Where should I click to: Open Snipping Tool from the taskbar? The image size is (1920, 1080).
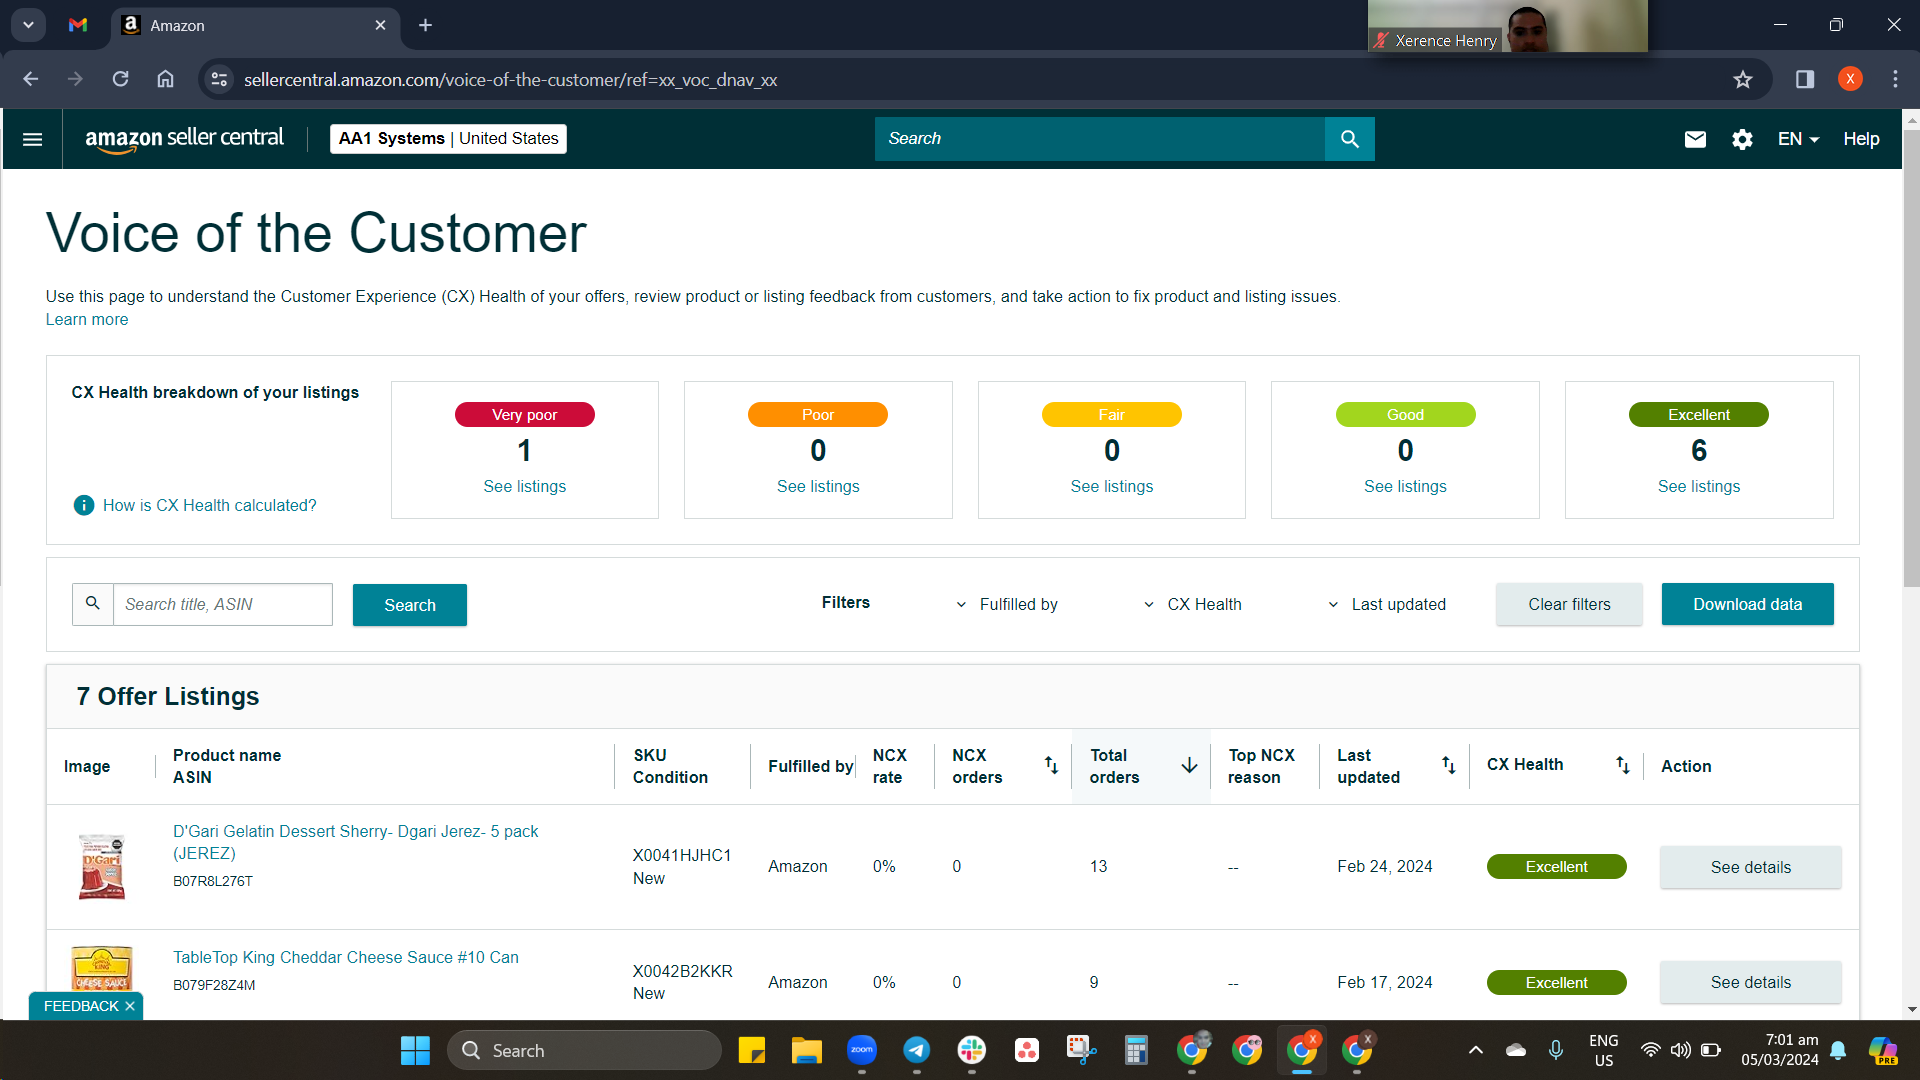[1081, 1051]
